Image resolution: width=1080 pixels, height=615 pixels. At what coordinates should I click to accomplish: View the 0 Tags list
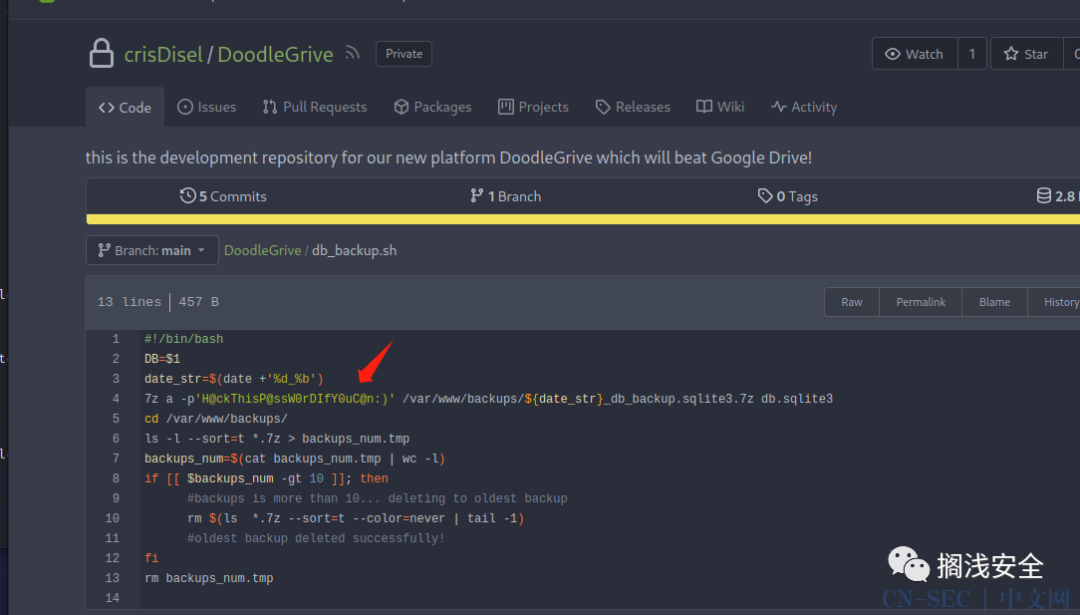[787, 196]
